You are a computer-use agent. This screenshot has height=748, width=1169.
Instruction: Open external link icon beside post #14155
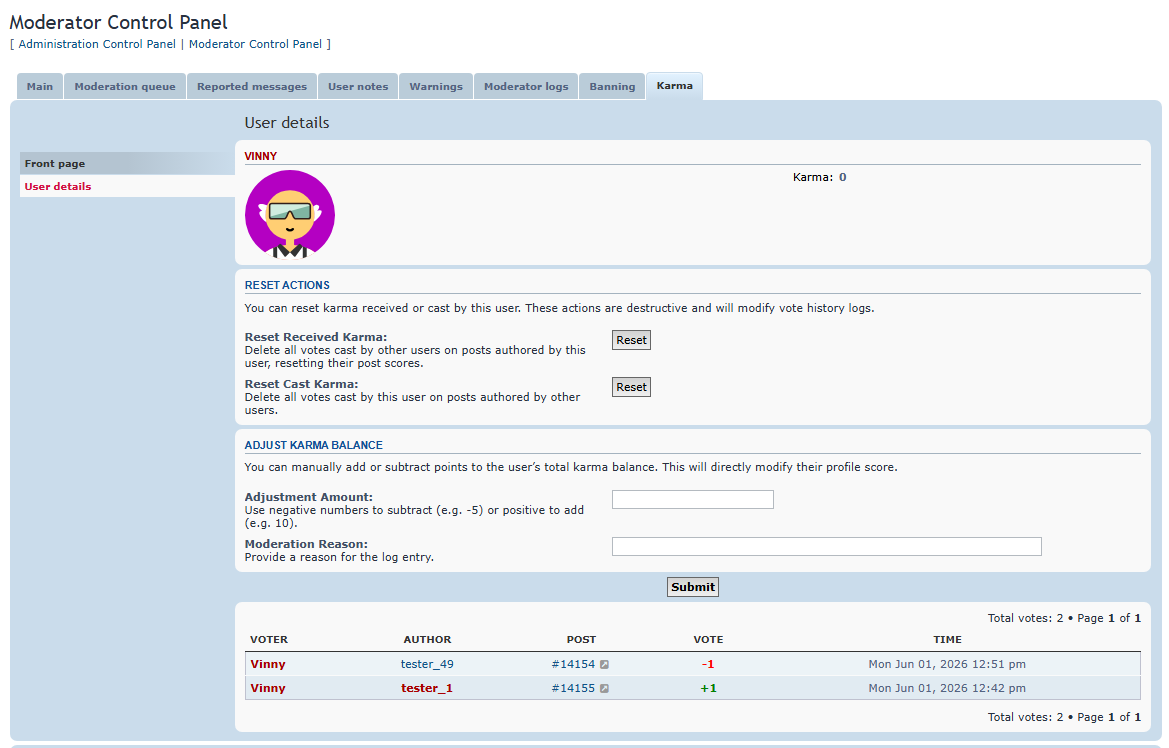tap(605, 688)
